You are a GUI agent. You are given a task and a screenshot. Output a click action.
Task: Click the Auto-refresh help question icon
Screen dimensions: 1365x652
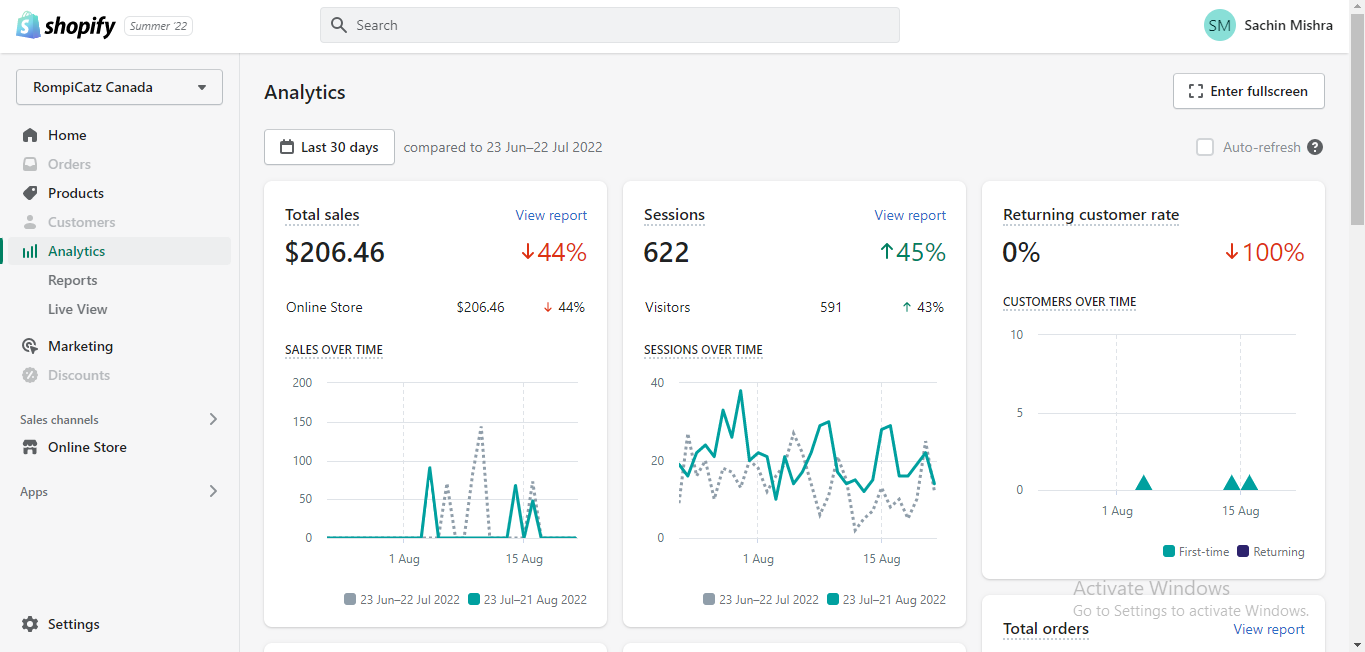click(1315, 147)
